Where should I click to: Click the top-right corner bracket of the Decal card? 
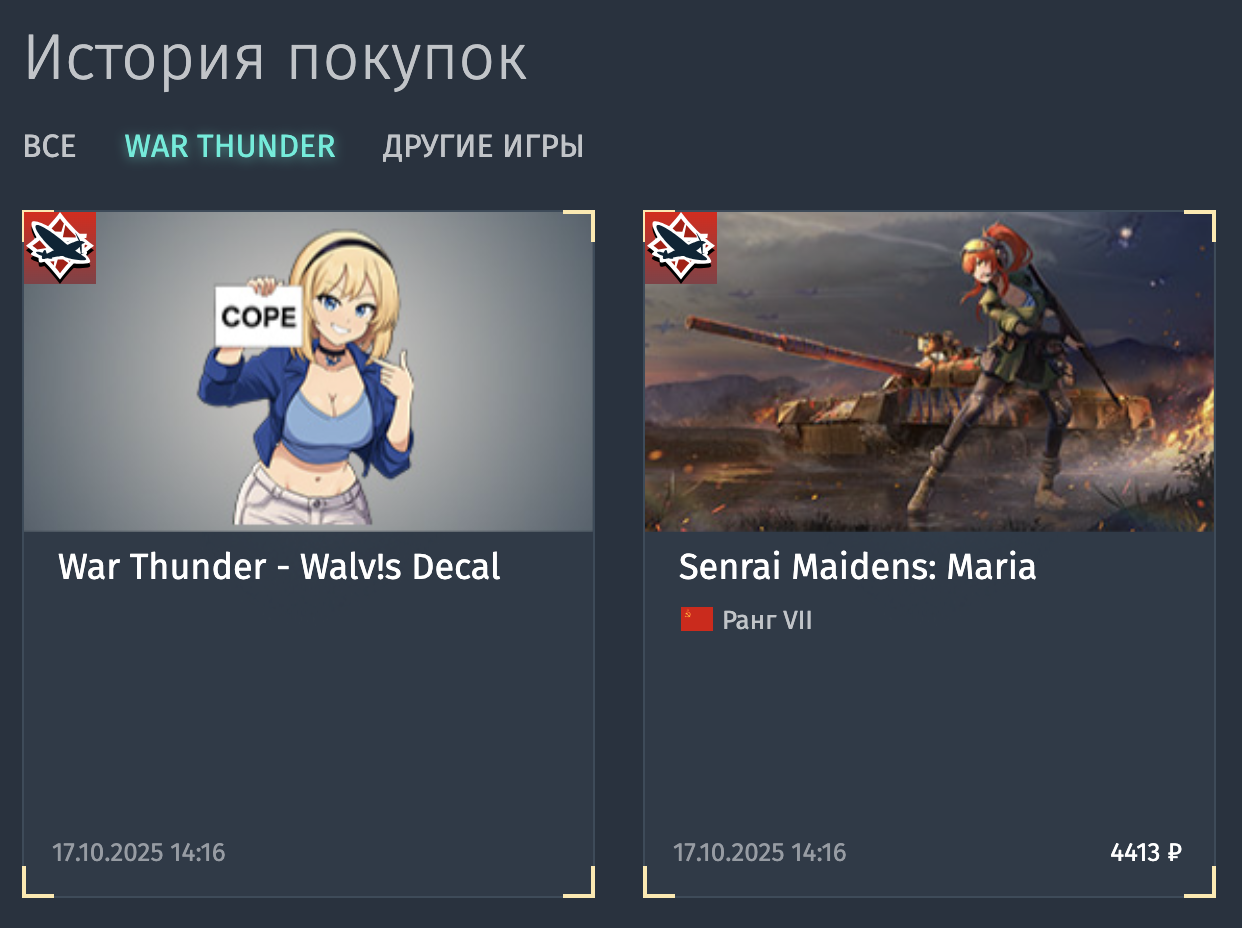pyautogui.click(x=580, y=225)
